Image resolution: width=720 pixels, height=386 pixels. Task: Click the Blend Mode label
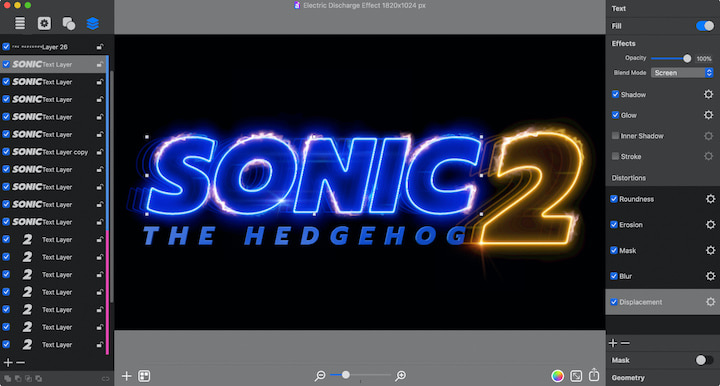pyautogui.click(x=630, y=73)
